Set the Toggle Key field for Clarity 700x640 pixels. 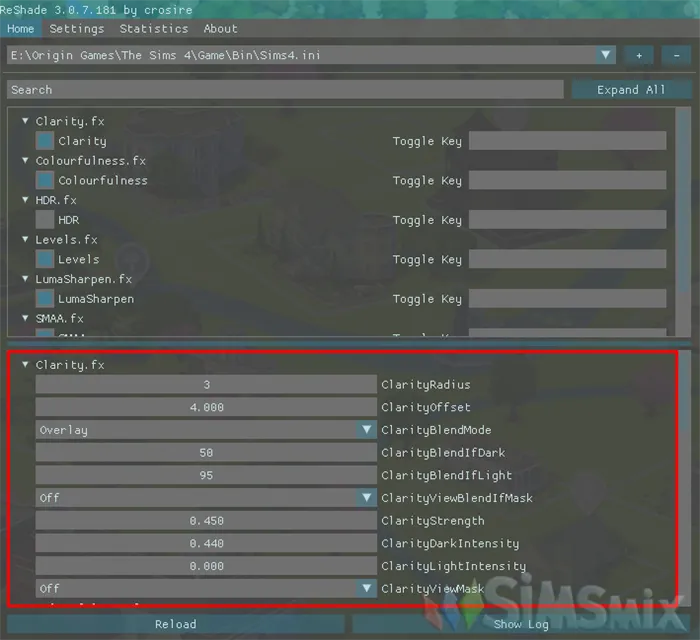[567, 141]
